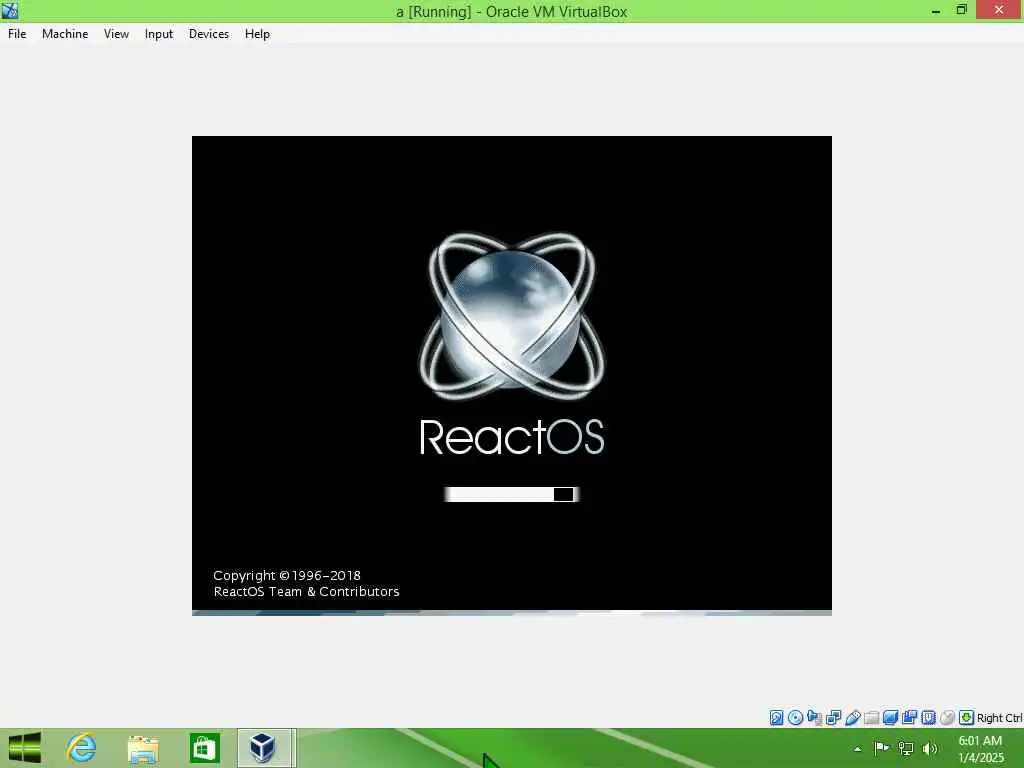Open the Windows Start button
This screenshot has width=1024, height=768.
pyautogui.click(x=25, y=748)
